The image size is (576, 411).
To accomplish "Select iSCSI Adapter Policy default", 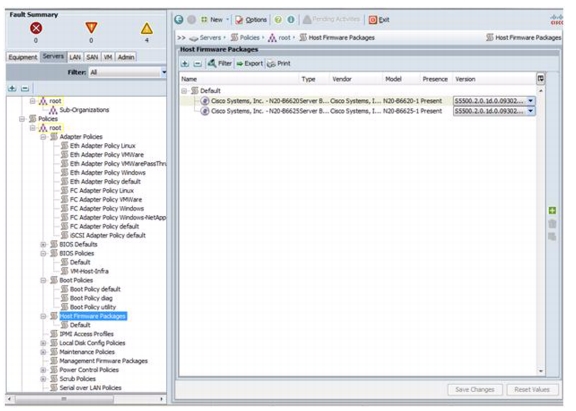I will [x=108, y=235].
